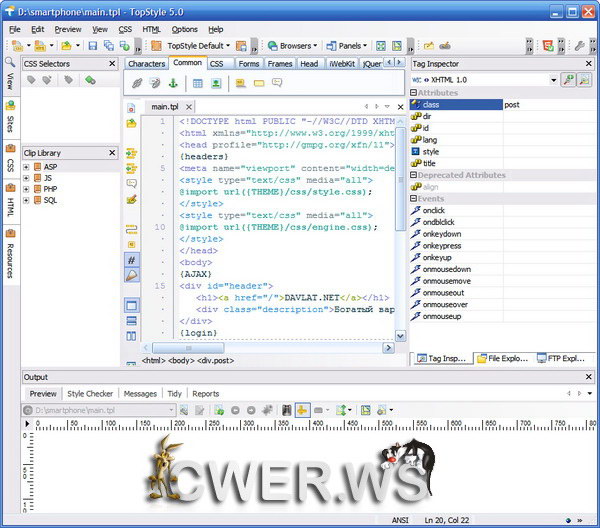Expand the ASP folder in Clip Library
The width and height of the screenshot is (600, 528).
click(27, 167)
